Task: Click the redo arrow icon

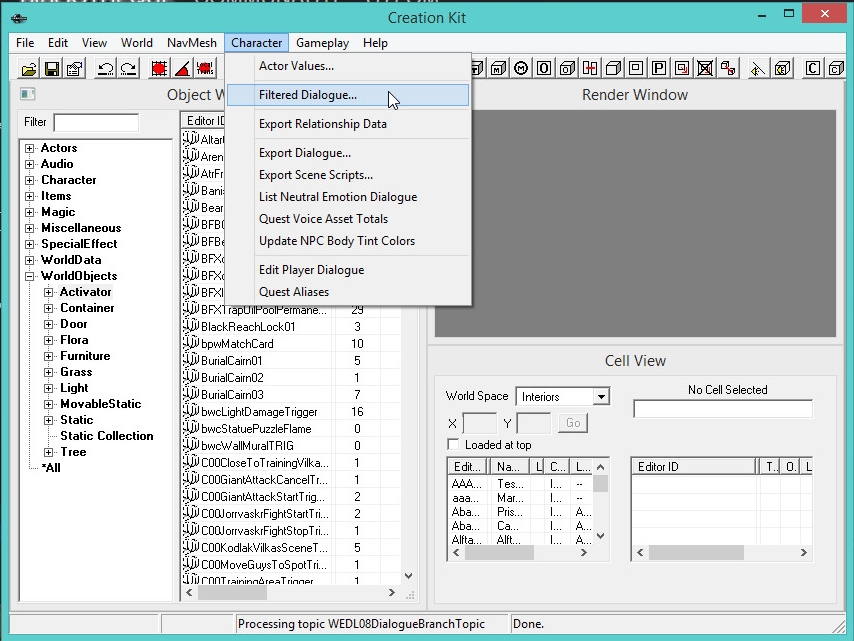Action: click(129, 69)
